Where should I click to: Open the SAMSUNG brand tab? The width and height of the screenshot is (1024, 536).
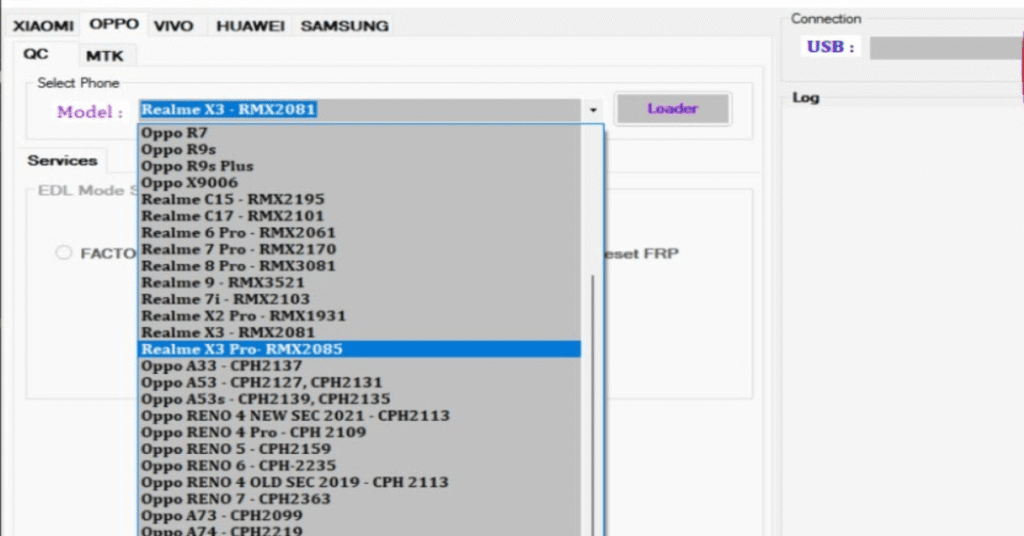pos(344,26)
